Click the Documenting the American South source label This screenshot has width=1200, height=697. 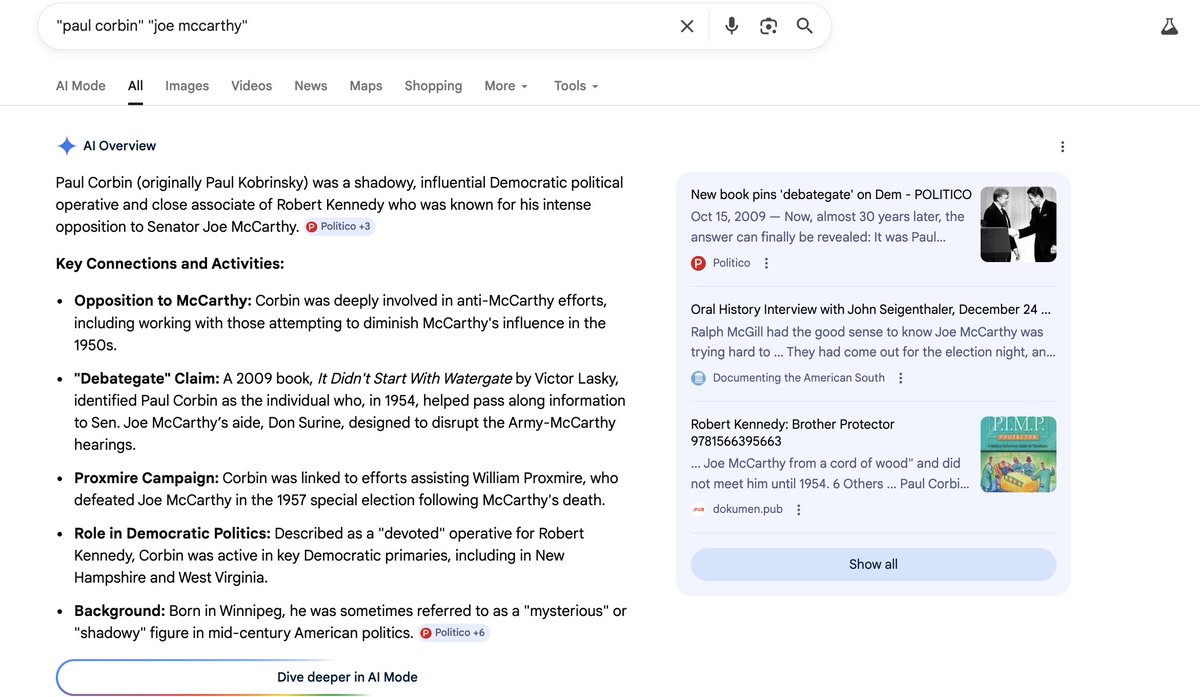[799, 378]
